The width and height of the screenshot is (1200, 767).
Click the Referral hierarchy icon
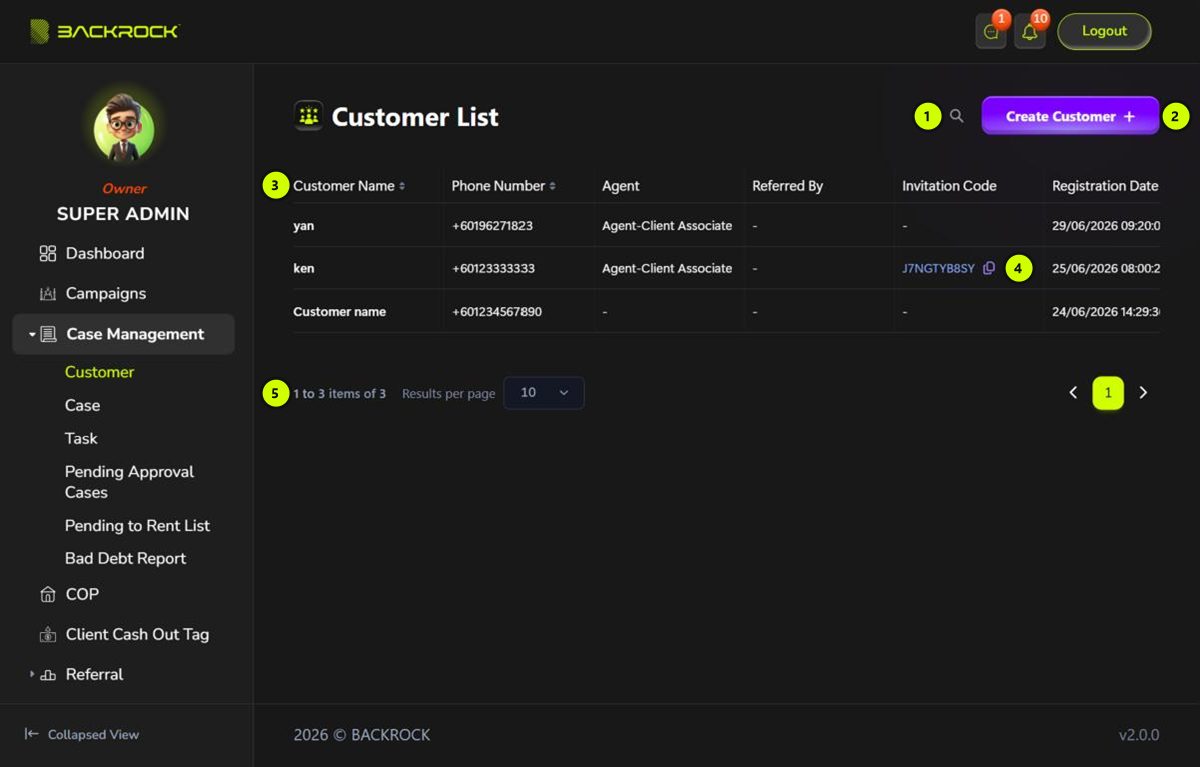click(x=47, y=675)
